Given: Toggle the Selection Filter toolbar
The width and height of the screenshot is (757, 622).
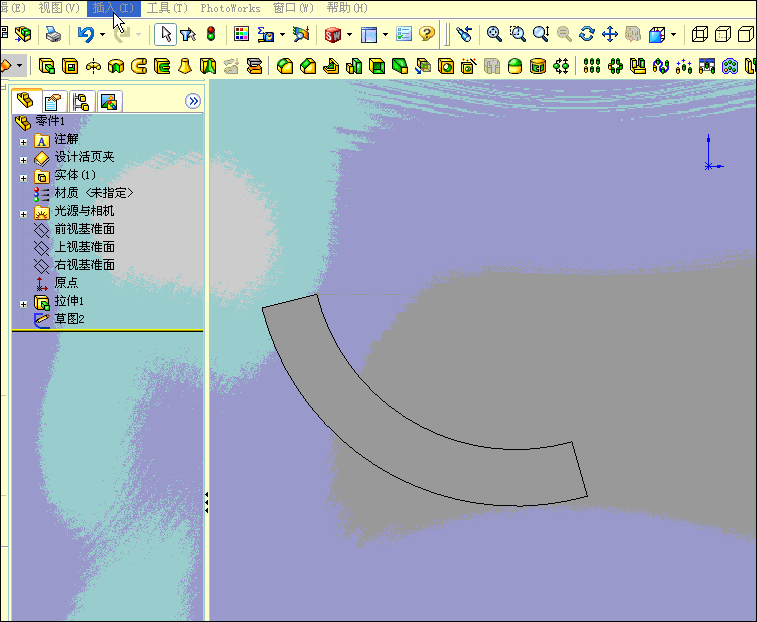Looking at the screenshot, I should [188, 34].
